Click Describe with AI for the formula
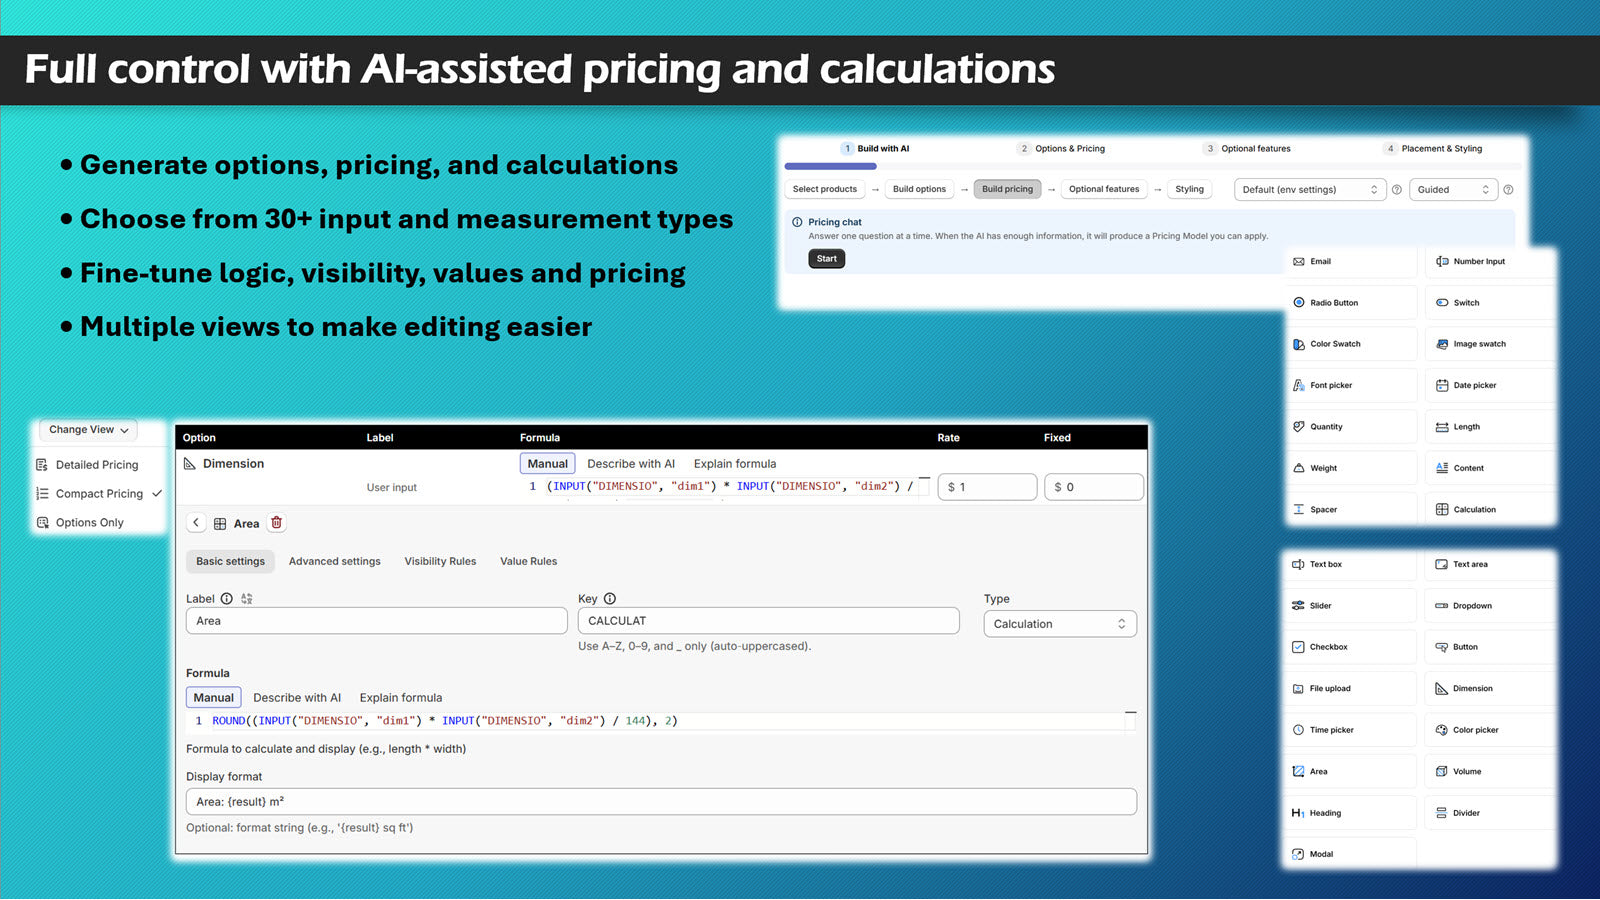The height and width of the screenshot is (900, 1600). (x=297, y=697)
